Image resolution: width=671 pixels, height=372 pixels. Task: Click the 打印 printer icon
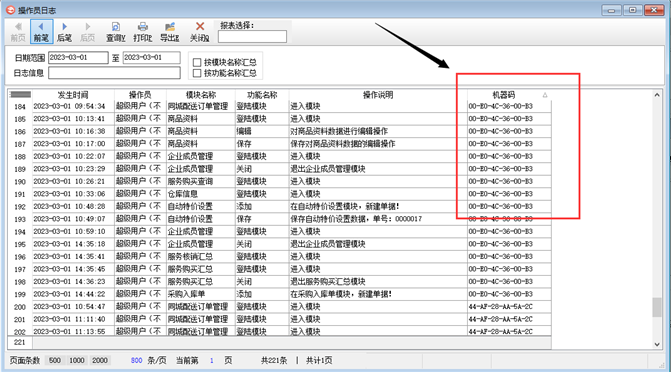[x=143, y=32]
